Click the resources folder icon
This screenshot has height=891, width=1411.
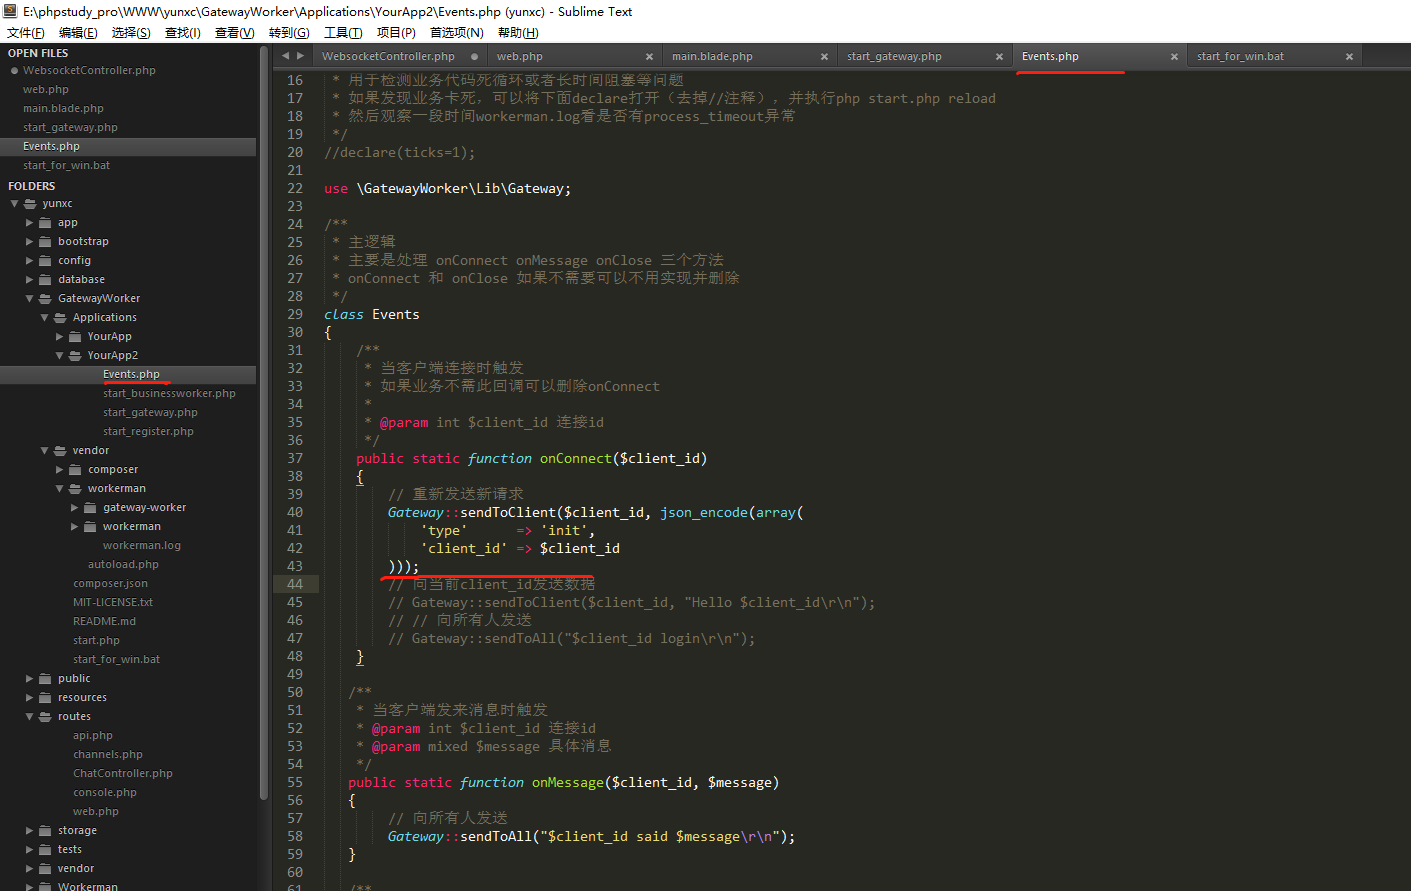[45, 698]
